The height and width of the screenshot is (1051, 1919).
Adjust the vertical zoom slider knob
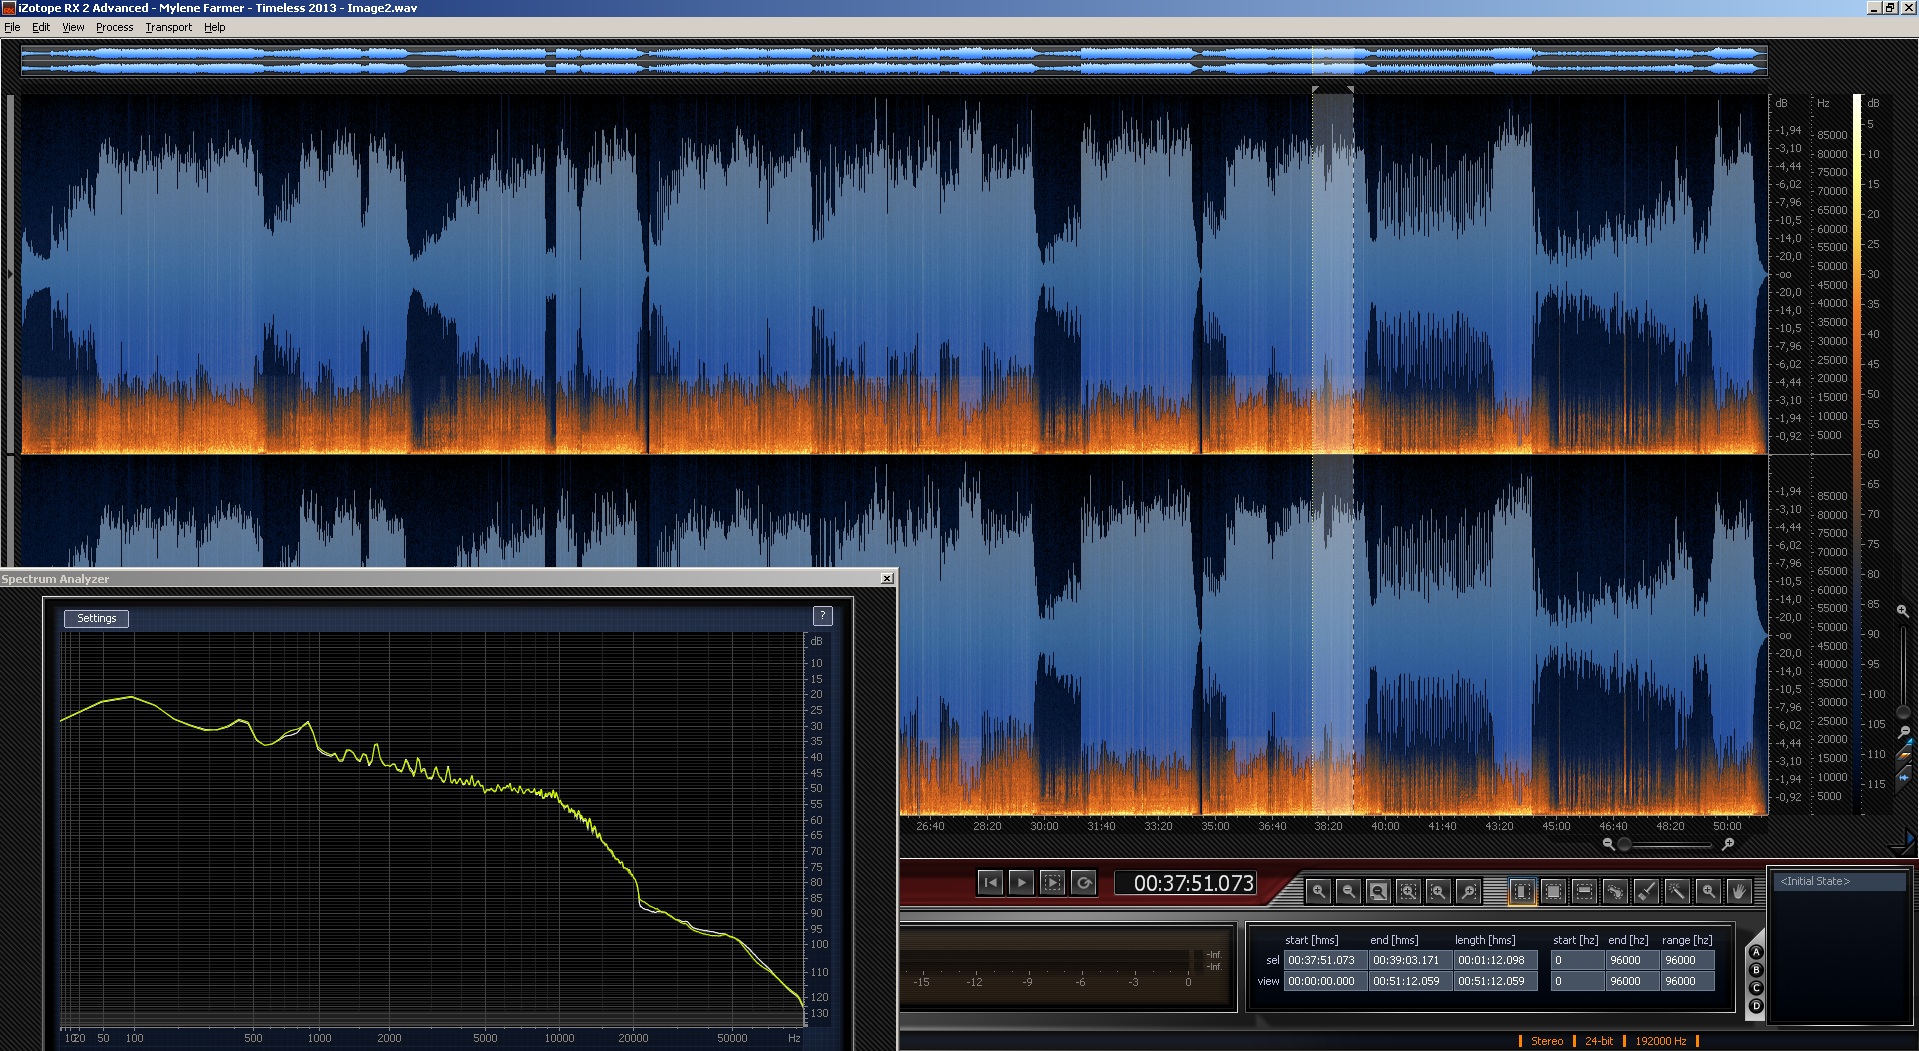(1903, 713)
